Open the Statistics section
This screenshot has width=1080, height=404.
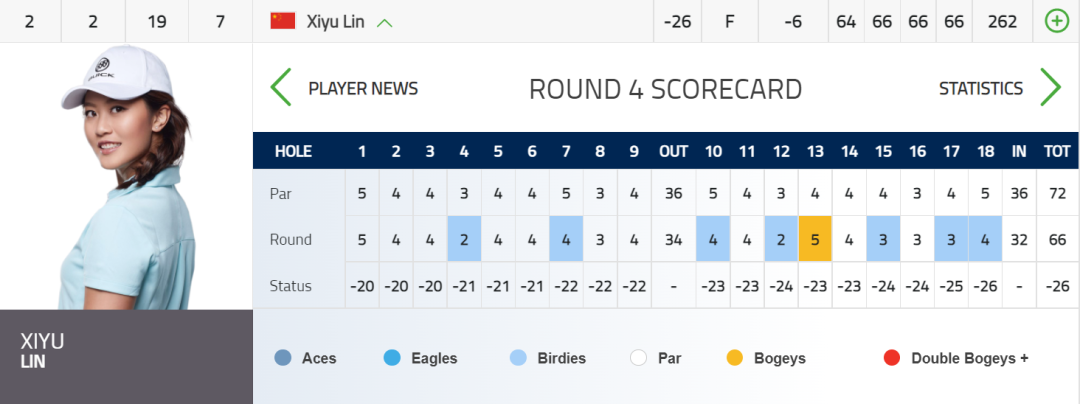tap(980, 89)
